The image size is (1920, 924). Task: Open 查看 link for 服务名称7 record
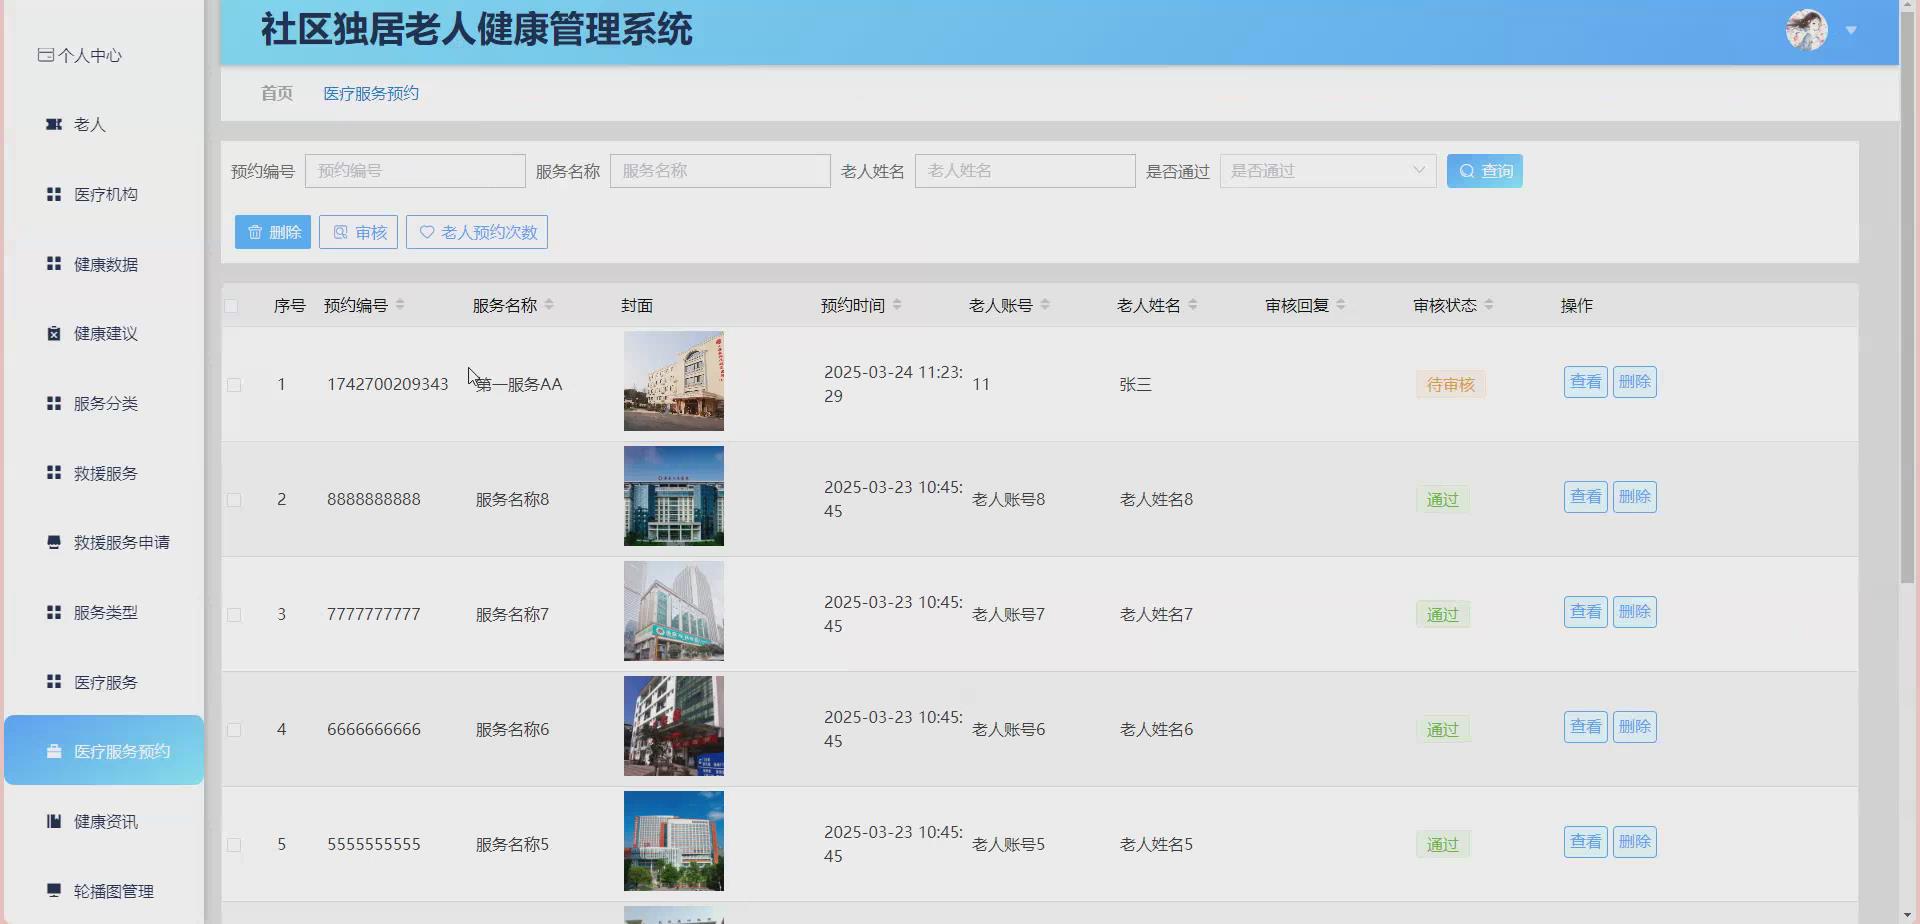[1584, 611]
